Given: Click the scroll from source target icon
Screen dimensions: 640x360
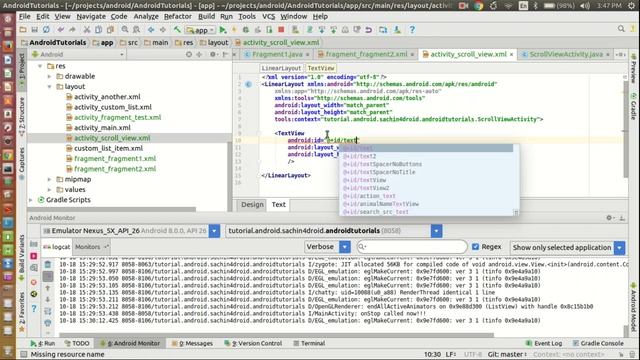Looking at the screenshot, I should [189, 54].
